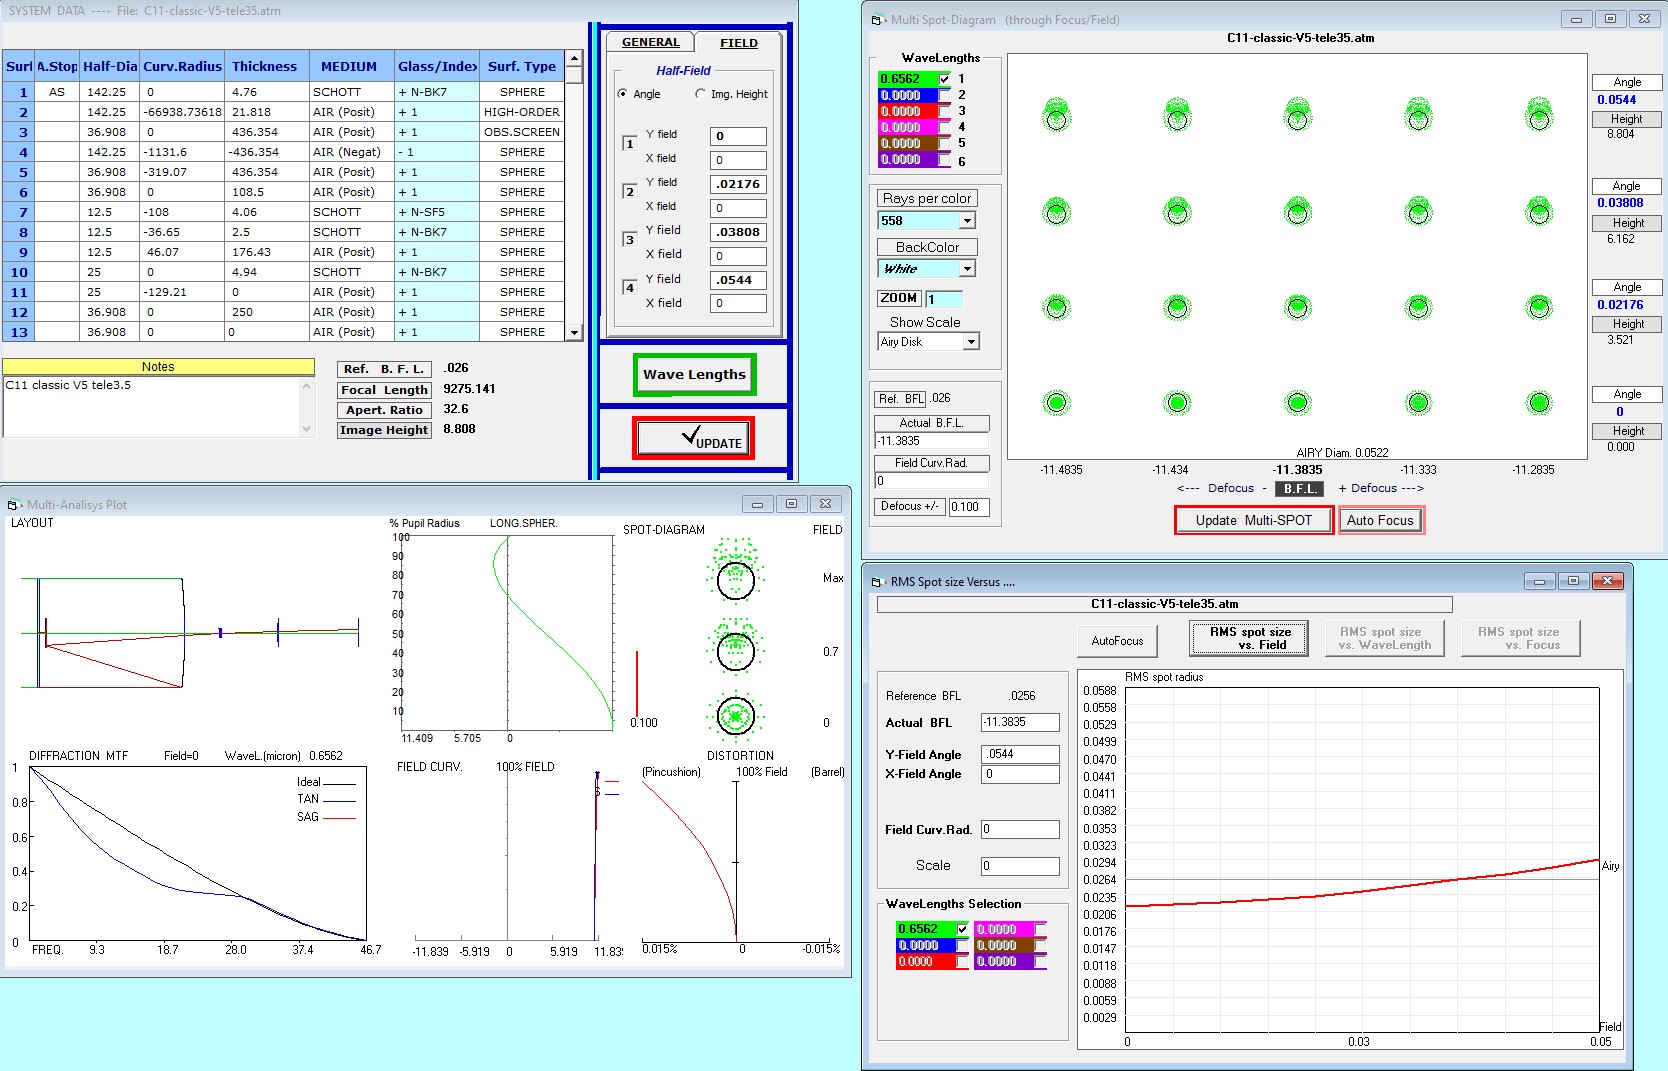Click the UPDATE checkmark button

(693, 438)
